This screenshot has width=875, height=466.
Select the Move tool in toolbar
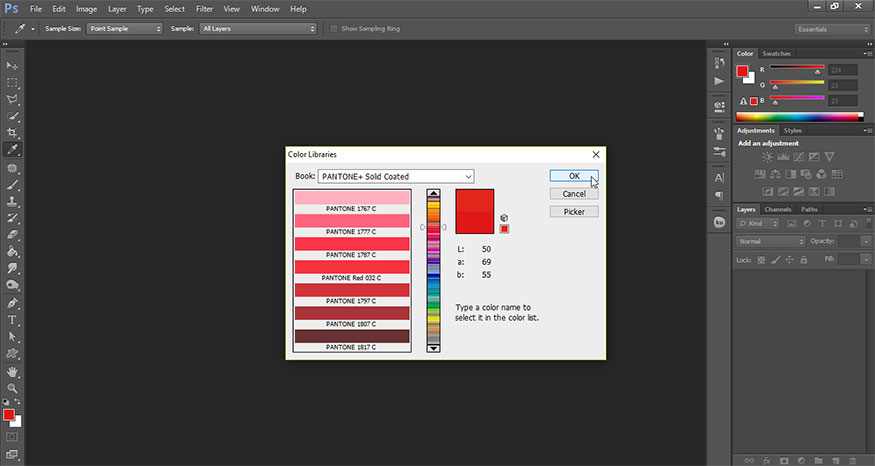point(13,65)
